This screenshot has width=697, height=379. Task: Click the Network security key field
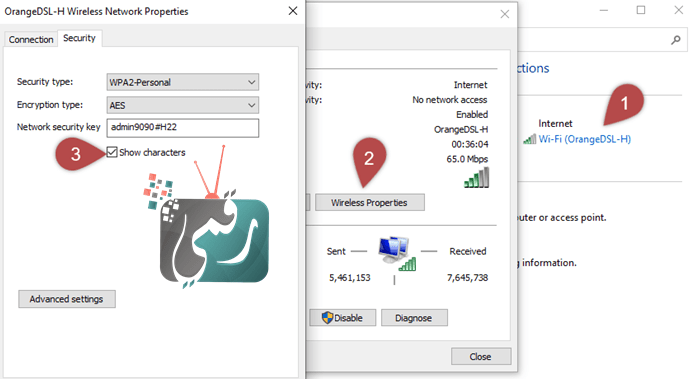[183, 128]
